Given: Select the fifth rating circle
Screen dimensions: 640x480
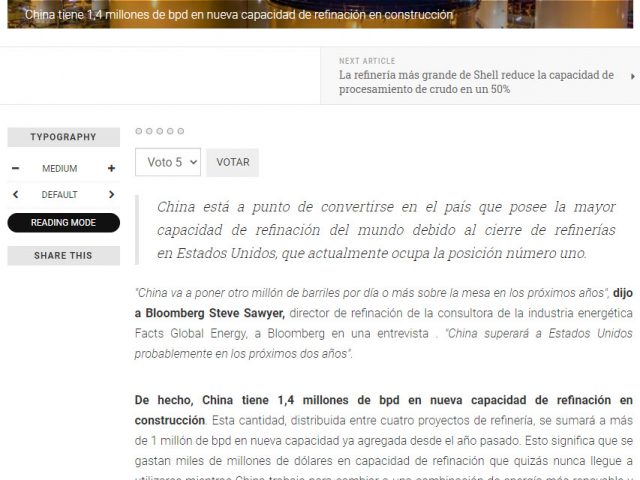Looking at the screenshot, I should (x=181, y=131).
